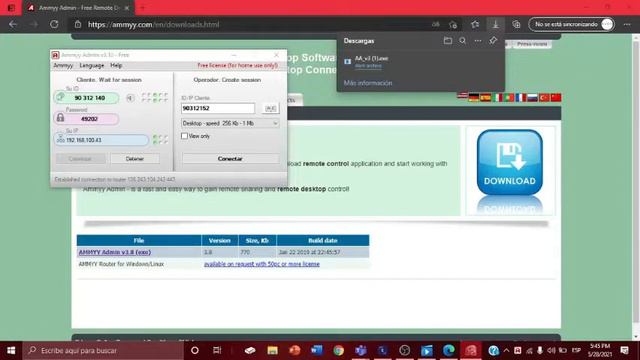640x360 pixels.
Task: Click the Ammyy Admin title bar logo icon
Action: pyautogui.click(x=56, y=55)
